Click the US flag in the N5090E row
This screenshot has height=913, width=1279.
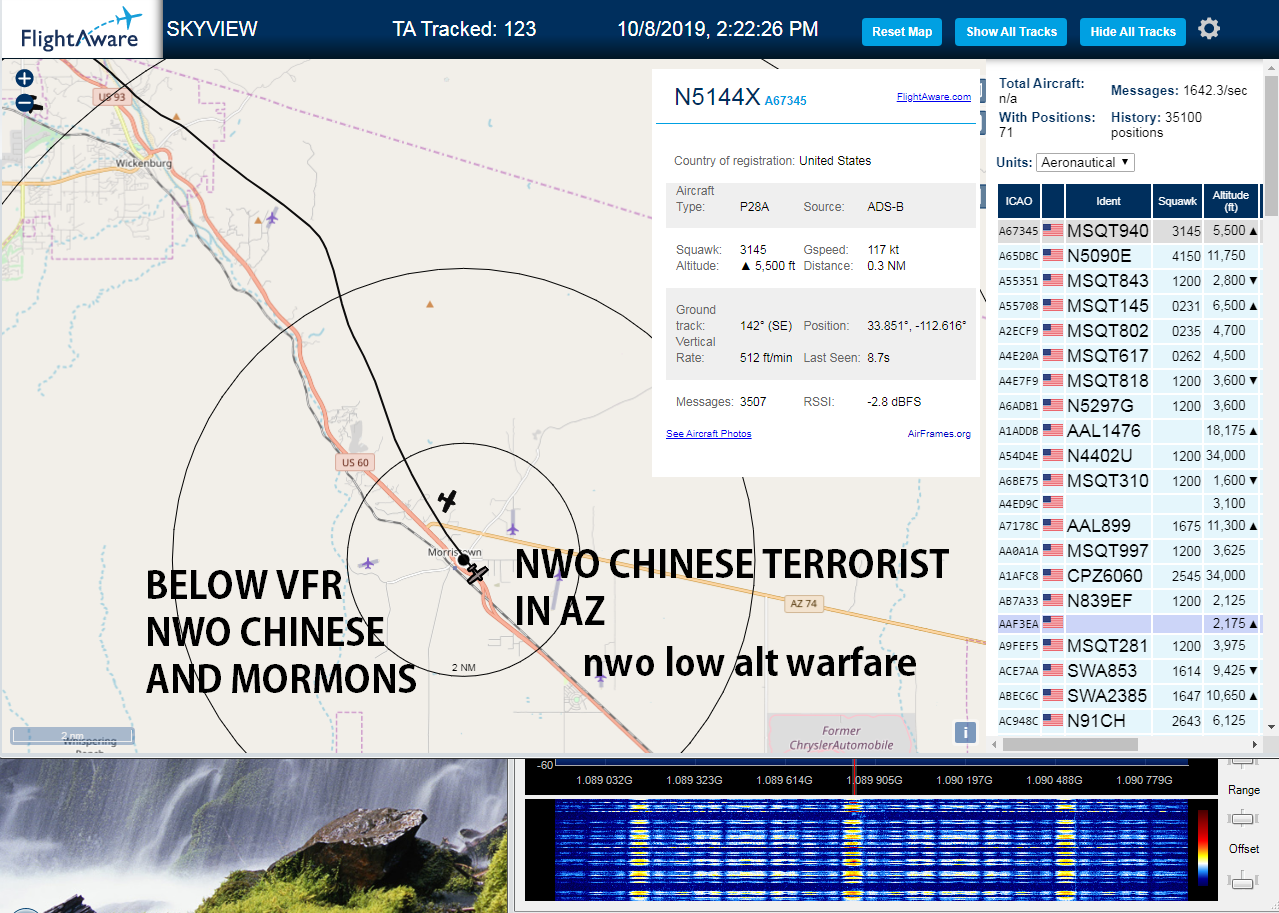1052,256
